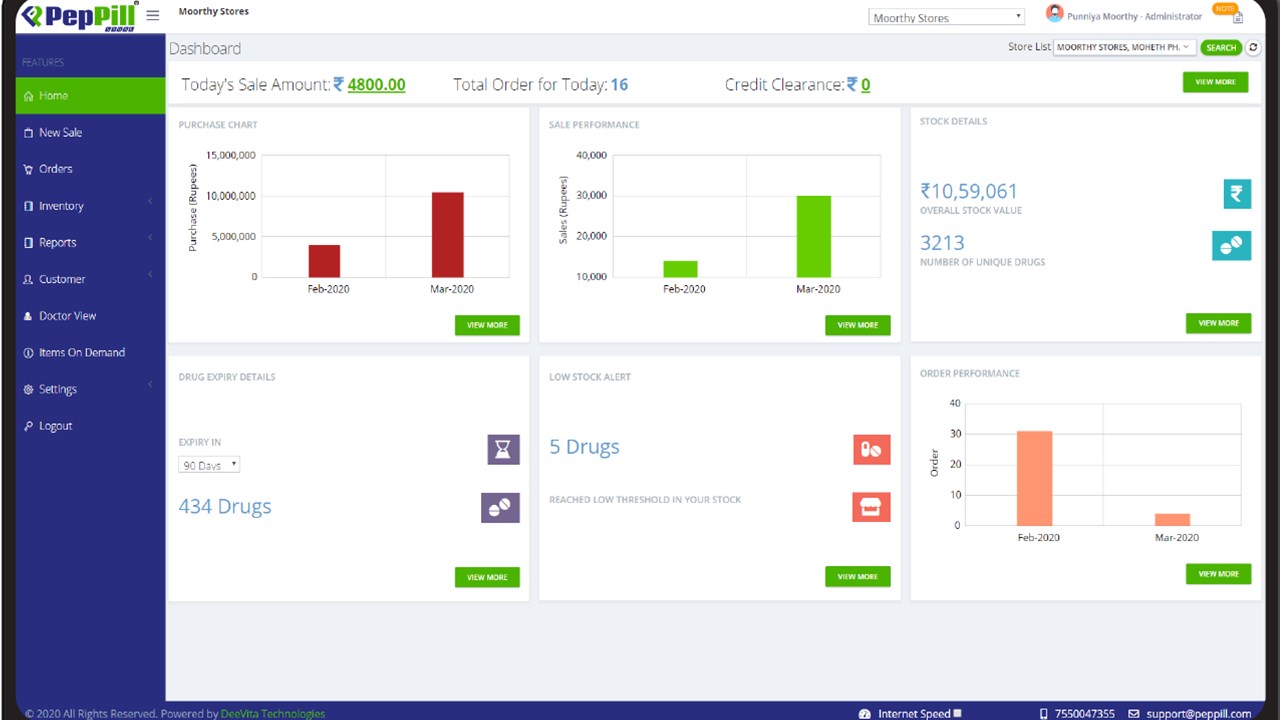Open Orders in the sidebar
The width and height of the screenshot is (1280, 720).
[90, 169]
